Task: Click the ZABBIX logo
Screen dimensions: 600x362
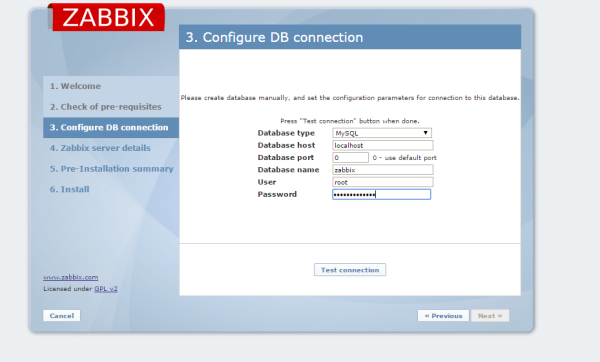Action: [107, 17]
